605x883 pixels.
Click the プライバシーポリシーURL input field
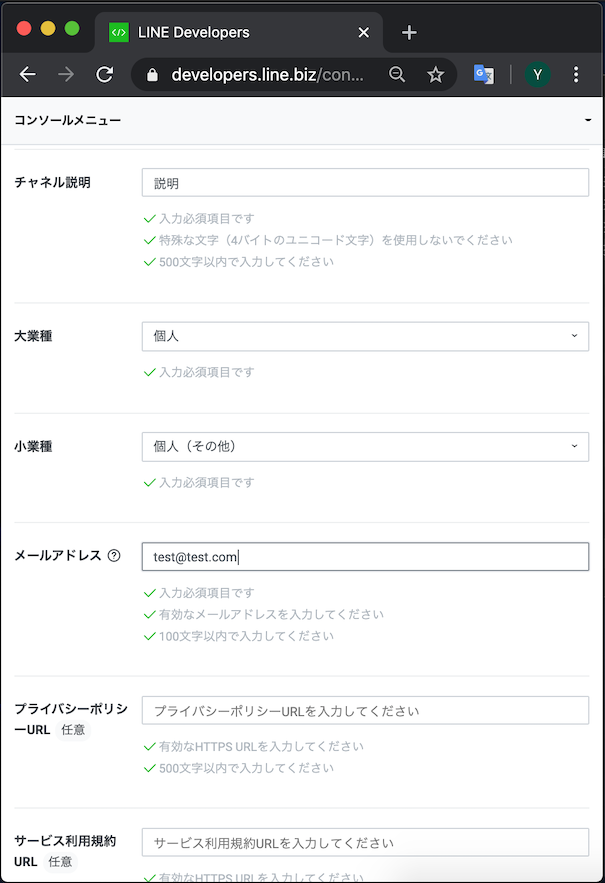pyautogui.click(x=365, y=711)
